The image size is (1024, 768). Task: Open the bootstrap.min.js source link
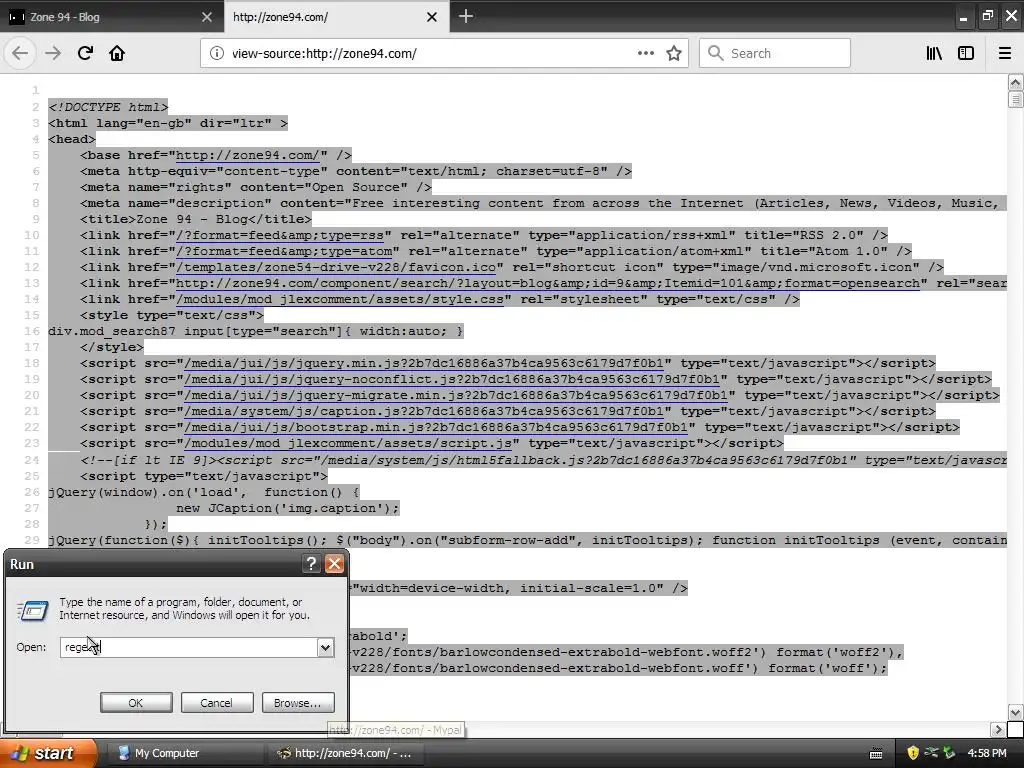(436, 427)
